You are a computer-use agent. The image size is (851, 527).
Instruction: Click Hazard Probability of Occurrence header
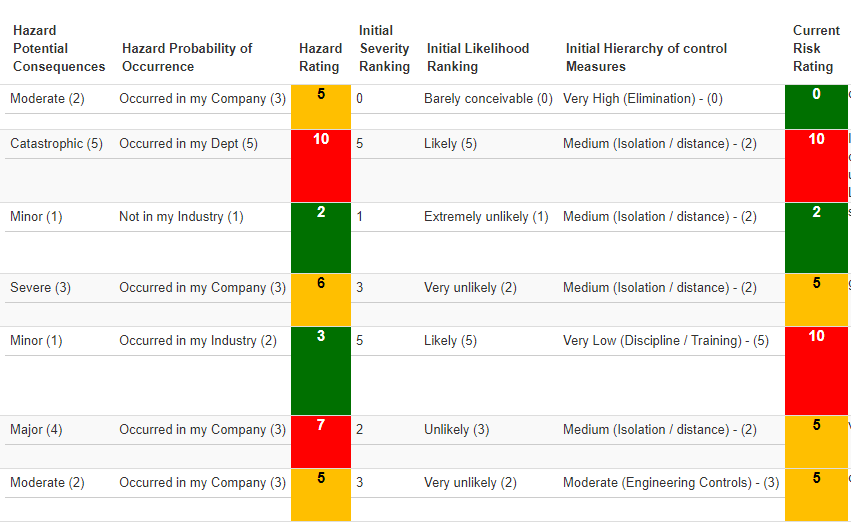187,57
